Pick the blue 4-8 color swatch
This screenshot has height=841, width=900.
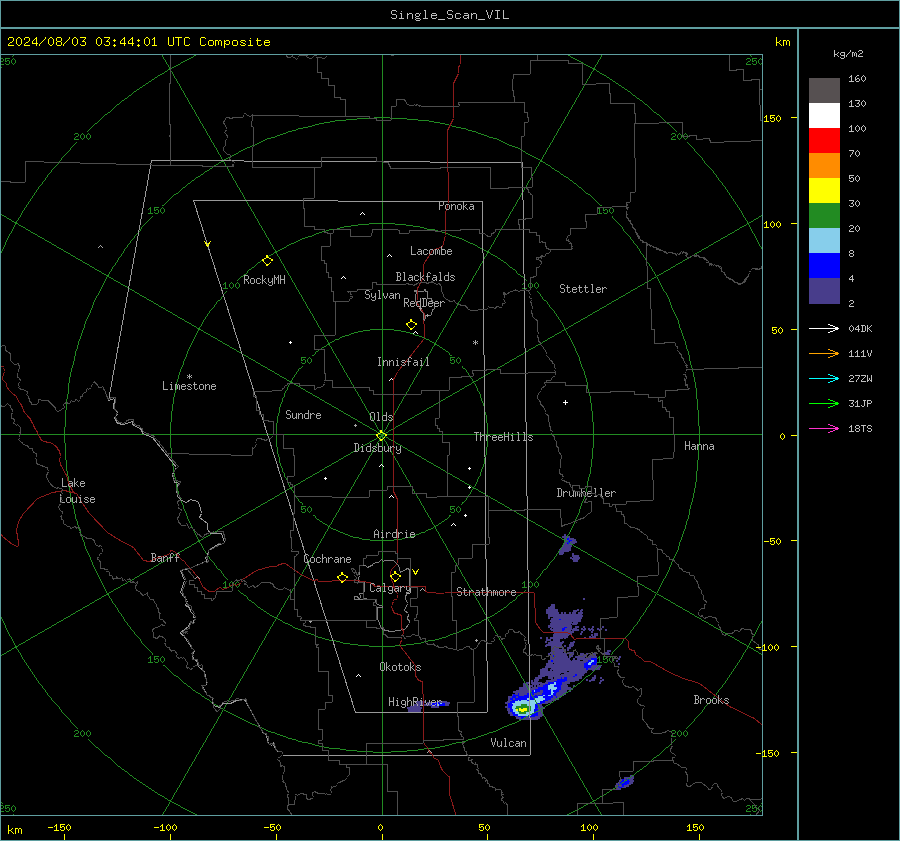point(824,265)
